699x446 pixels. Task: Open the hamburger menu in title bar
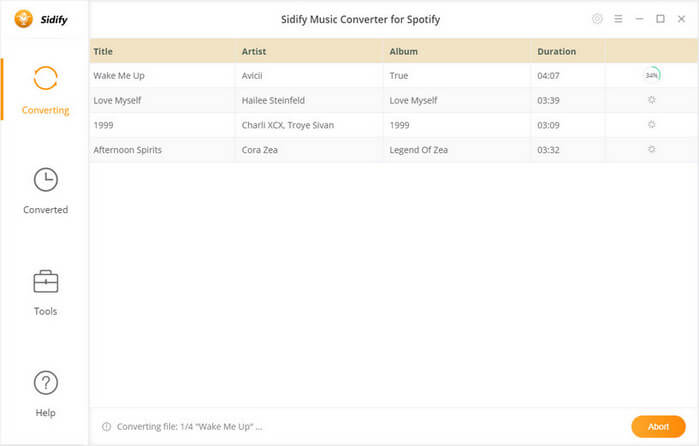618,19
